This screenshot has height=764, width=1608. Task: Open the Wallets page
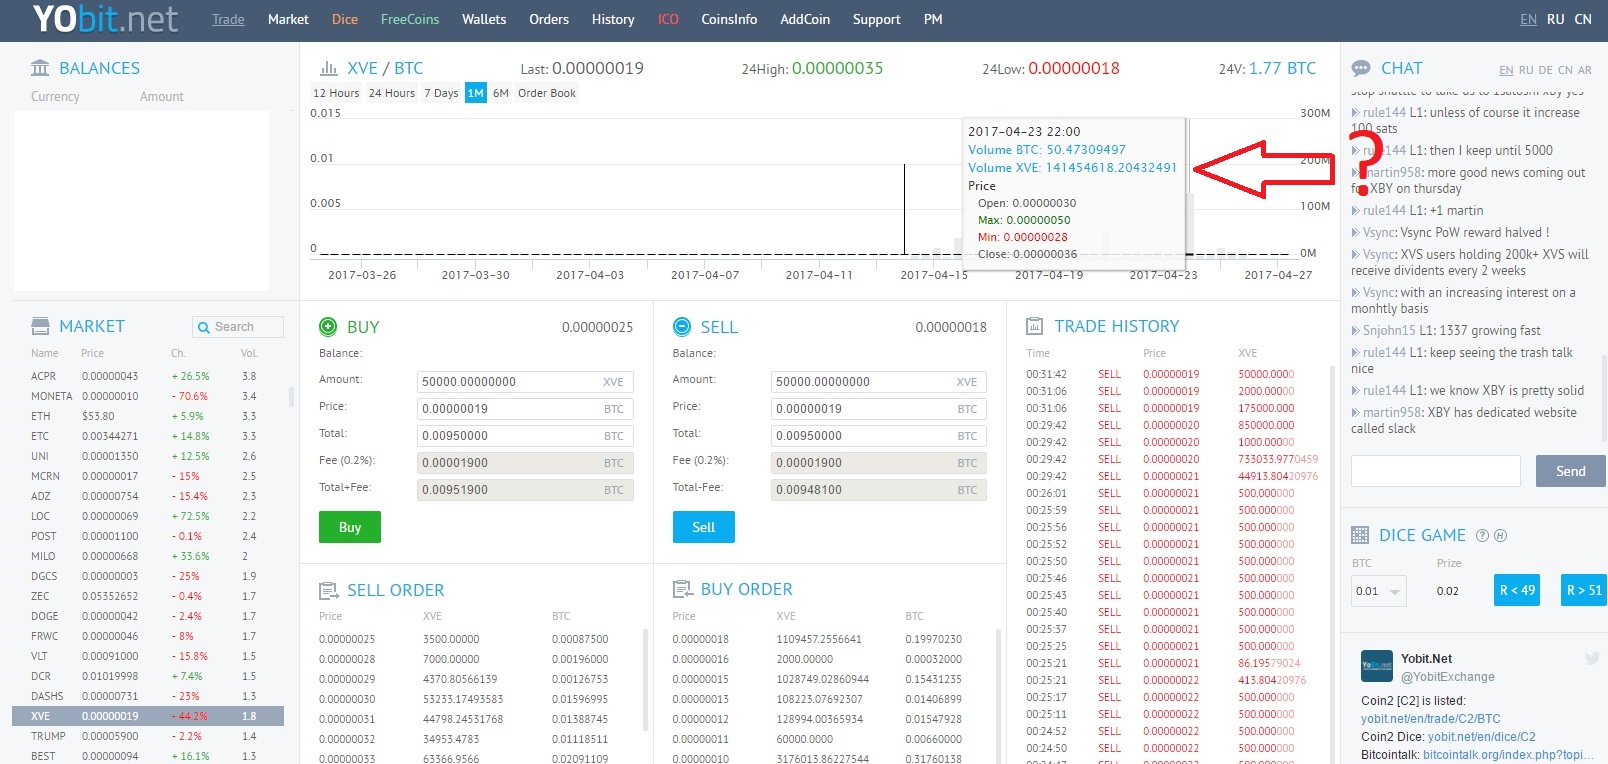(x=484, y=19)
